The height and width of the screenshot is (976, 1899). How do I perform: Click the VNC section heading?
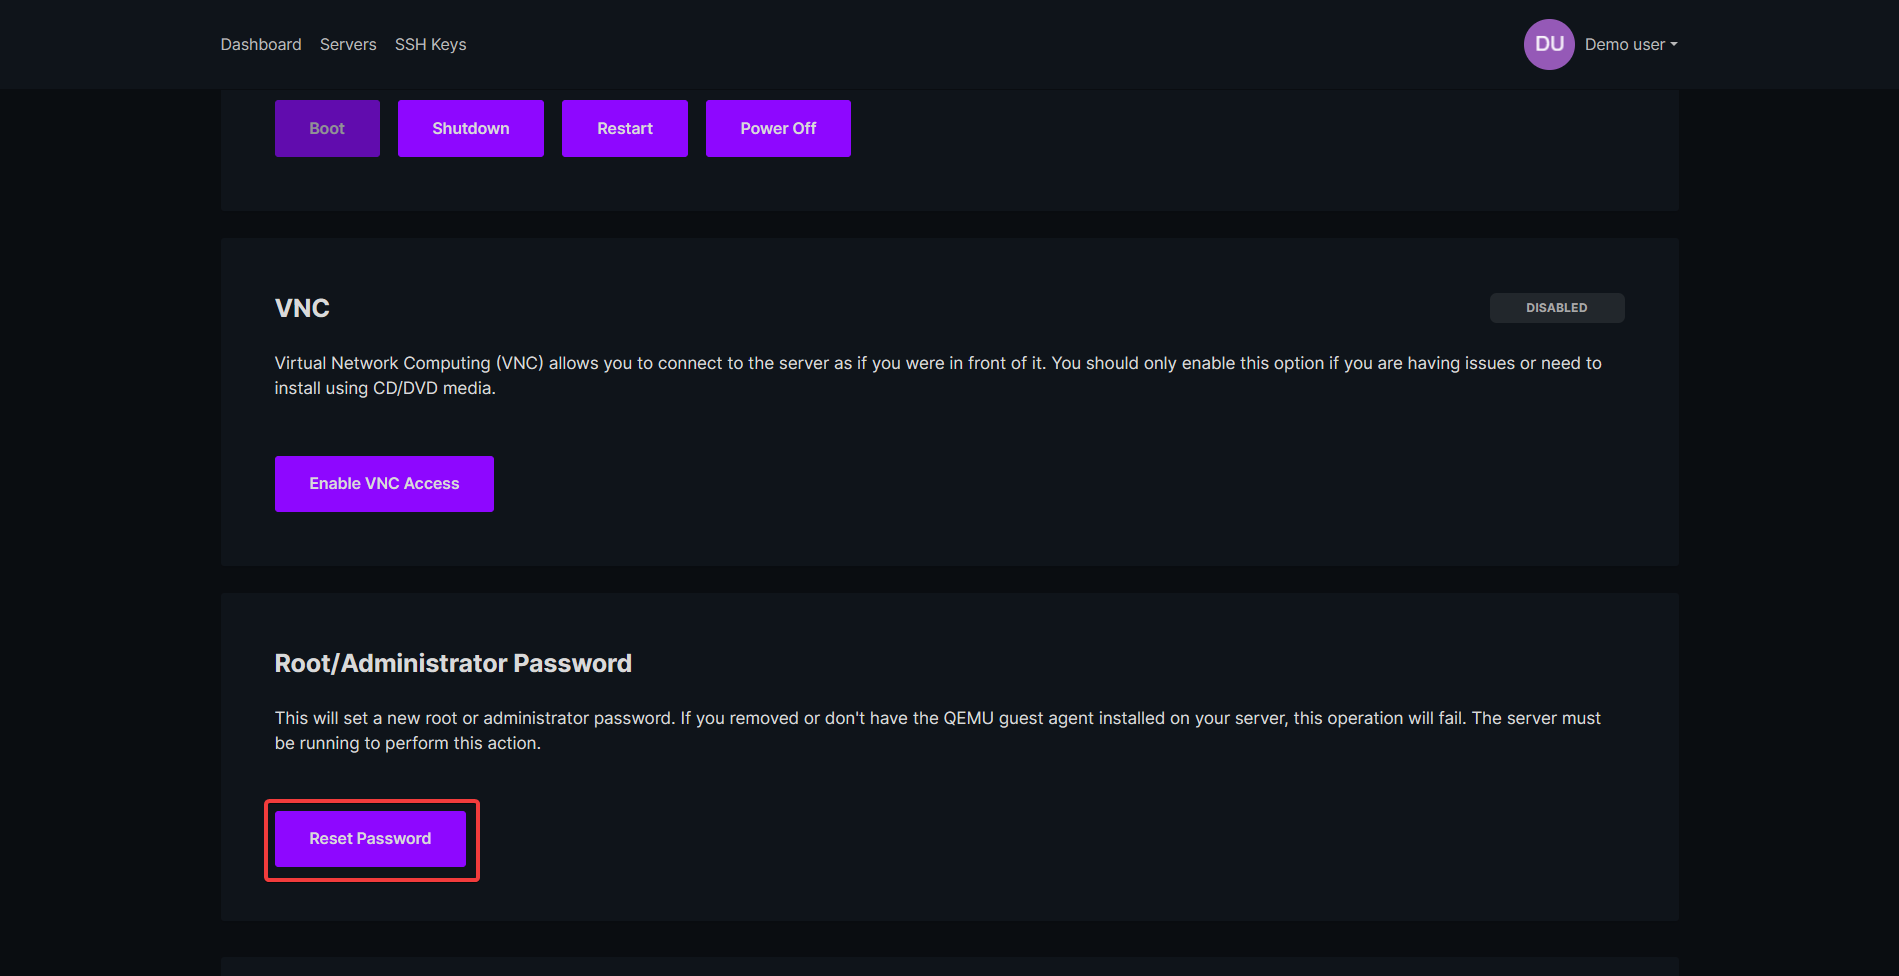[x=302, y=308]
